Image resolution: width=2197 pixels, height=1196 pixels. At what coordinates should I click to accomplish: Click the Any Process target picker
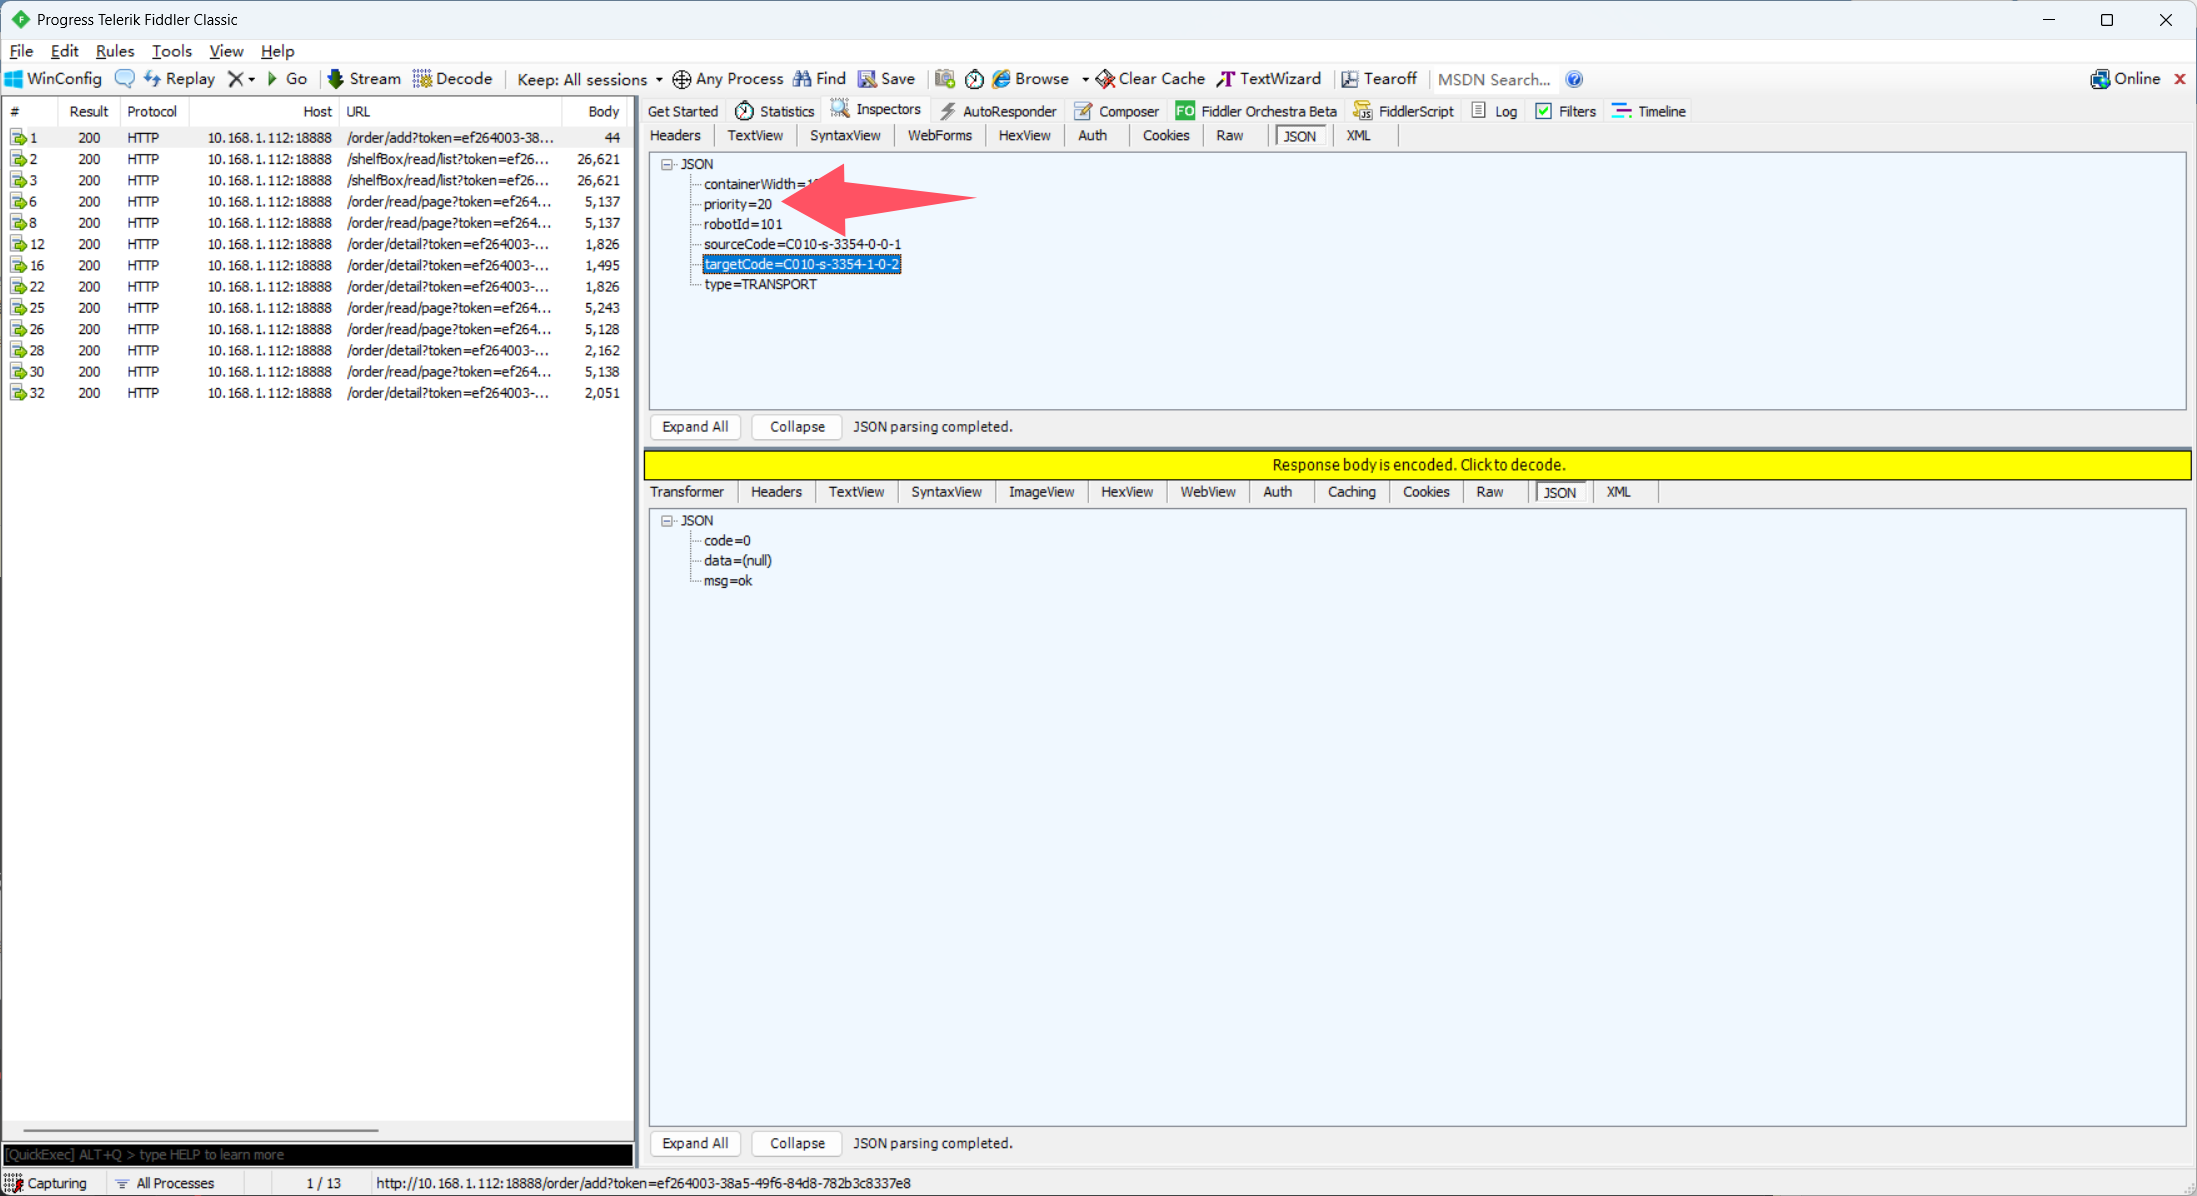[728, 79]
